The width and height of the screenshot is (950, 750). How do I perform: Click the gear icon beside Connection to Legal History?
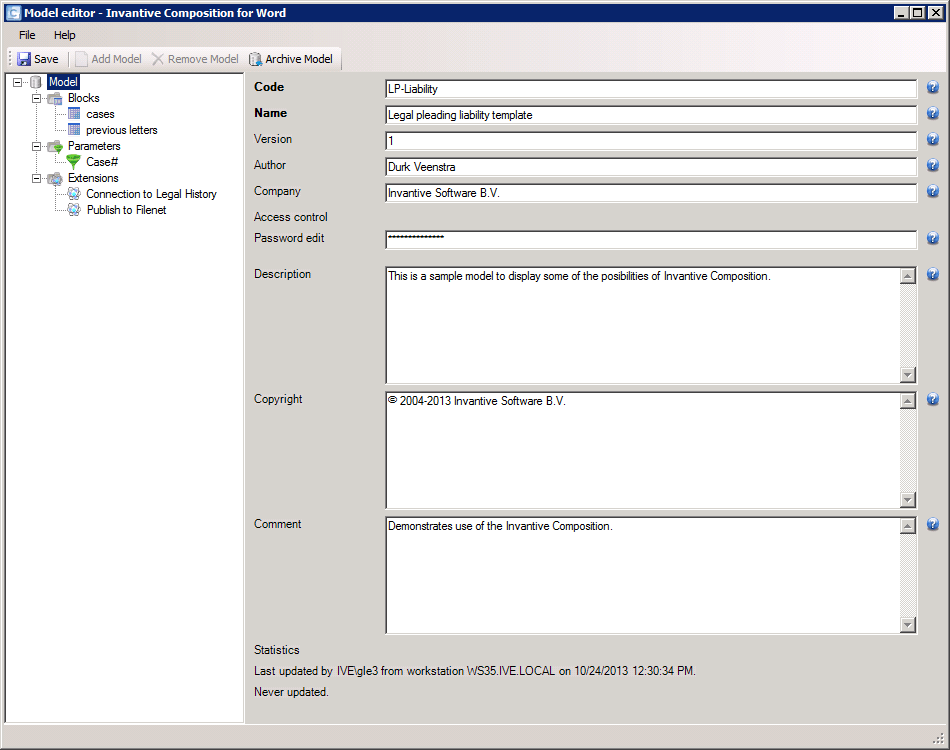(74, 193)
